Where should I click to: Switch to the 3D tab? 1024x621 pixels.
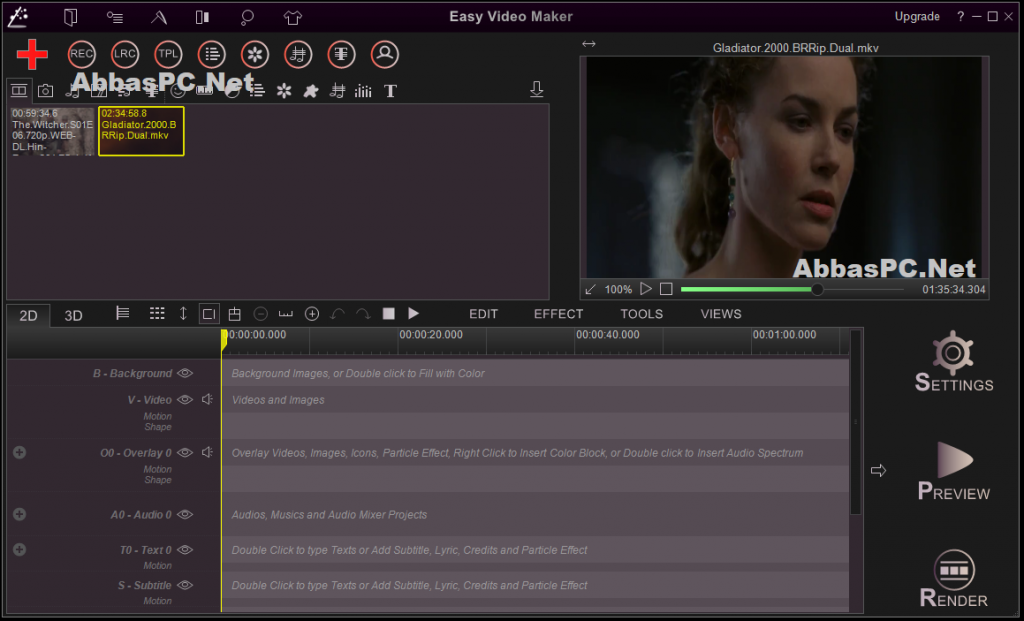(73, 315)
